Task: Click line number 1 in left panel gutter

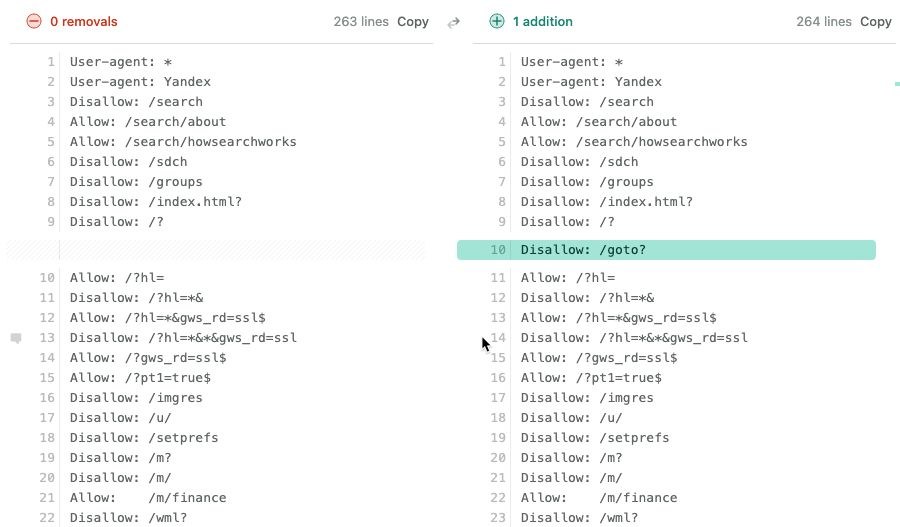Action: pyautogui.click(x=51, y=62)
